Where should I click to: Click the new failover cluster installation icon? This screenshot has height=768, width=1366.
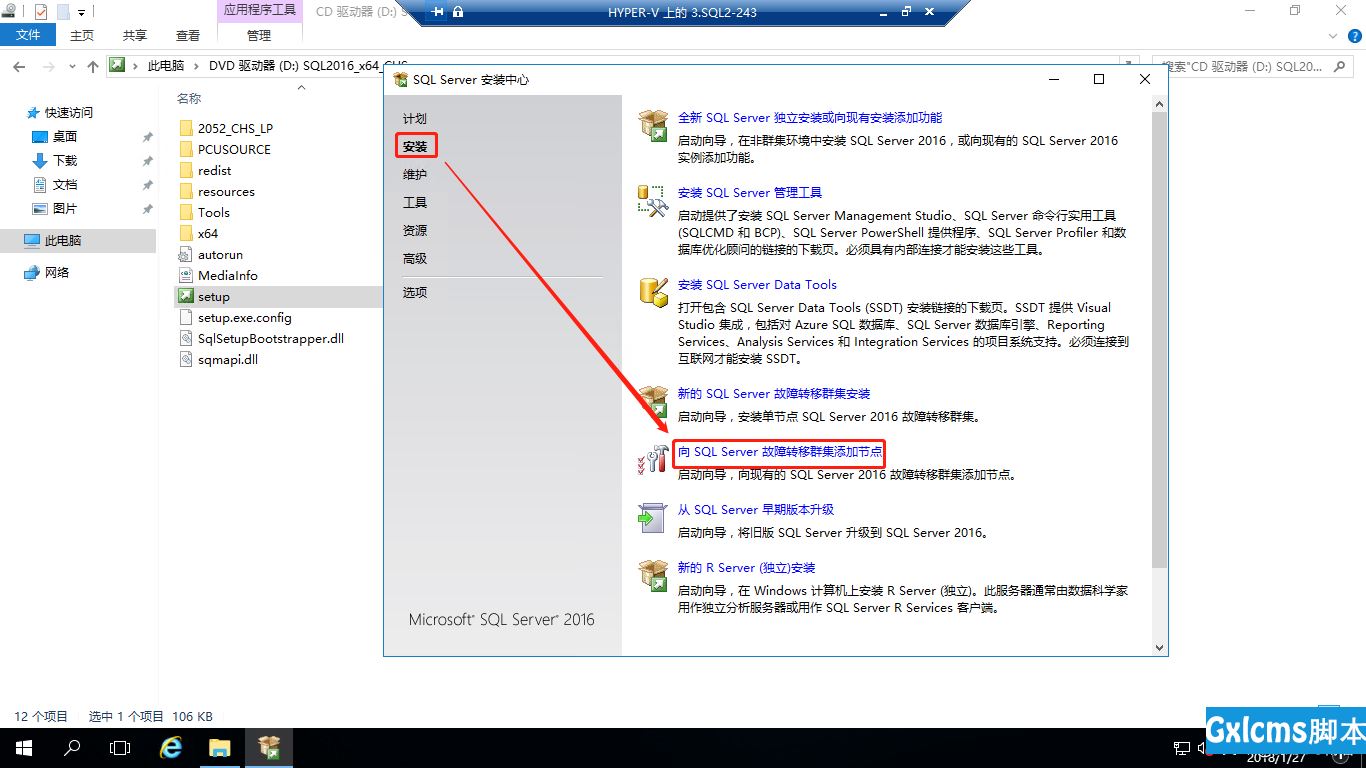click(653, 401)
